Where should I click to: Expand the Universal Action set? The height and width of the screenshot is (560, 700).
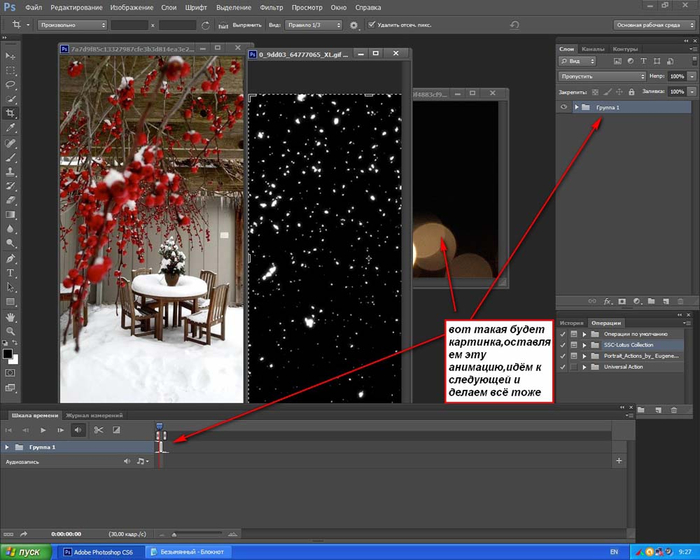pos(584,367)
